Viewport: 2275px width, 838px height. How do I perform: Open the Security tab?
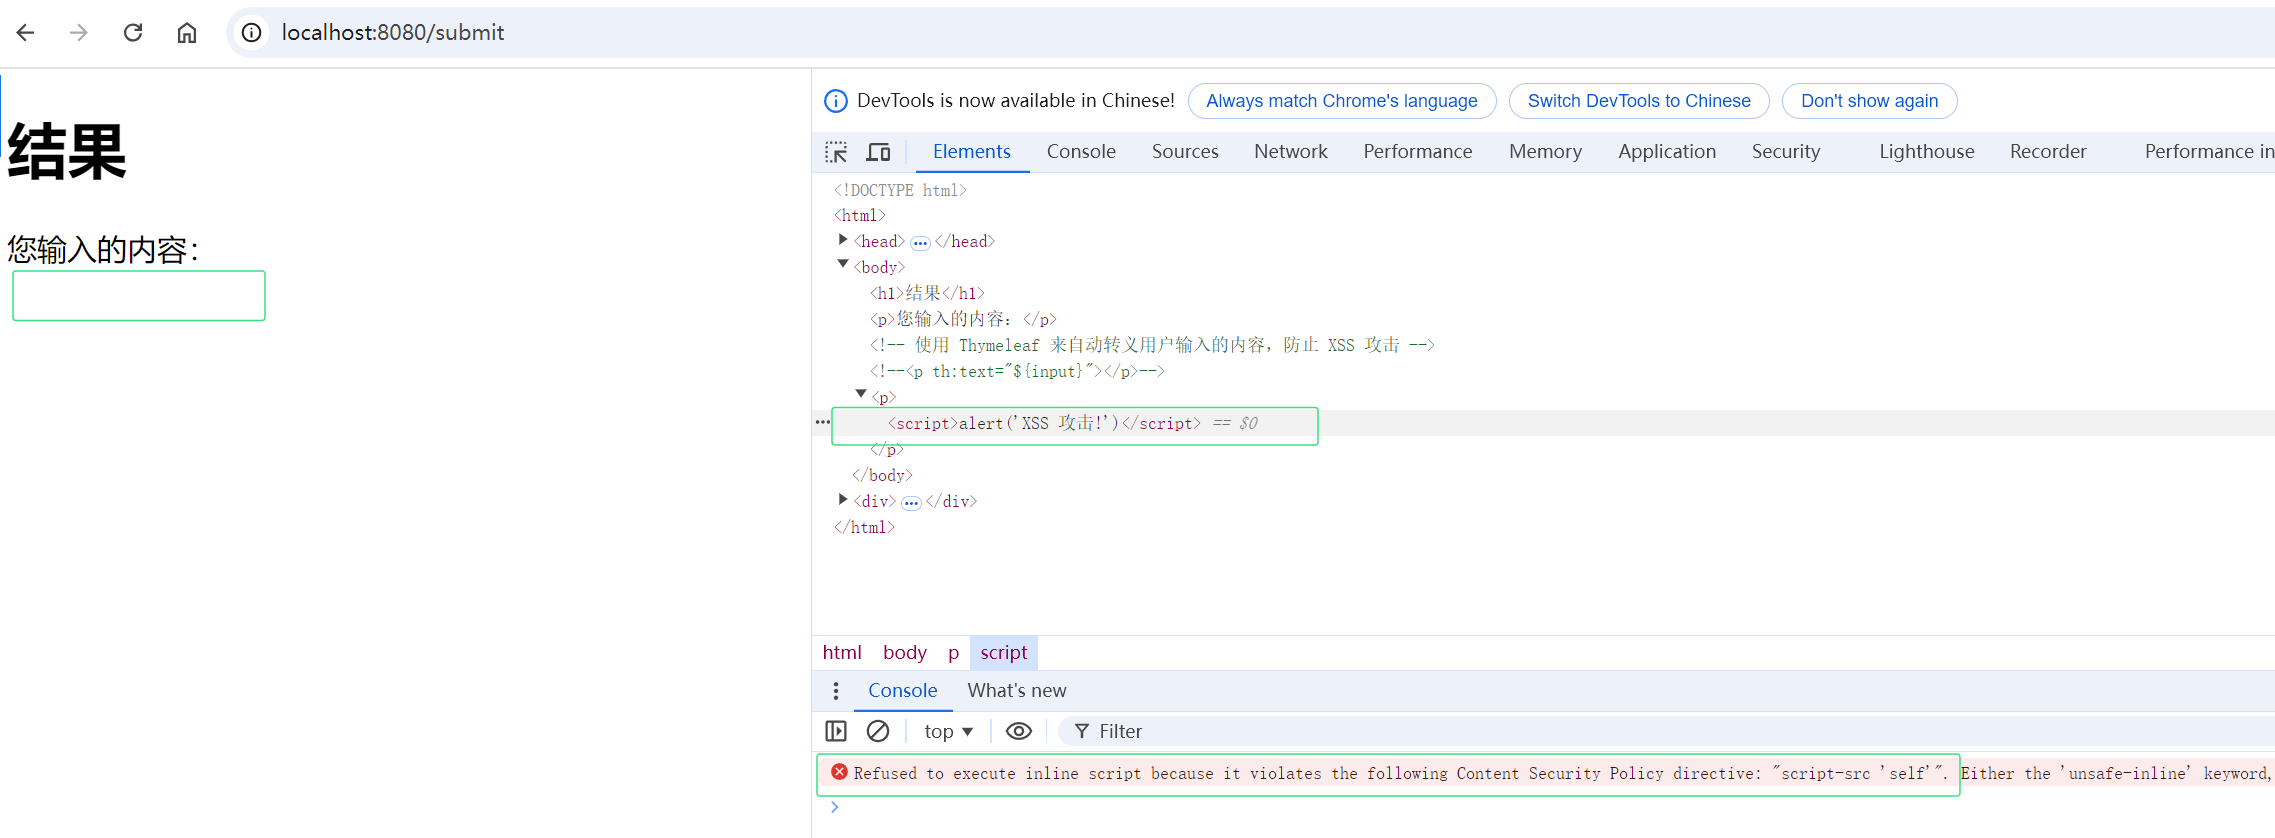click(1786, 152)
